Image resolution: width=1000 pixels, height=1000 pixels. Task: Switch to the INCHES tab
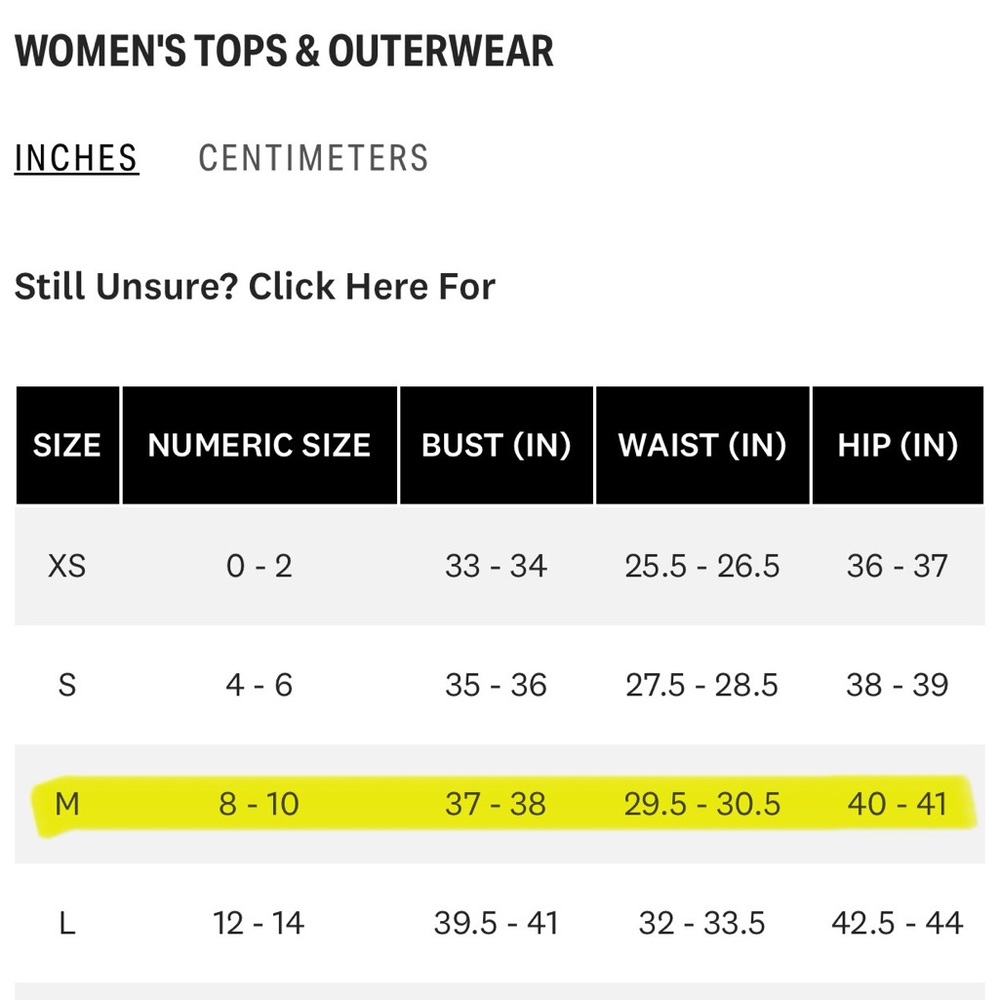(x=77, y=158)
